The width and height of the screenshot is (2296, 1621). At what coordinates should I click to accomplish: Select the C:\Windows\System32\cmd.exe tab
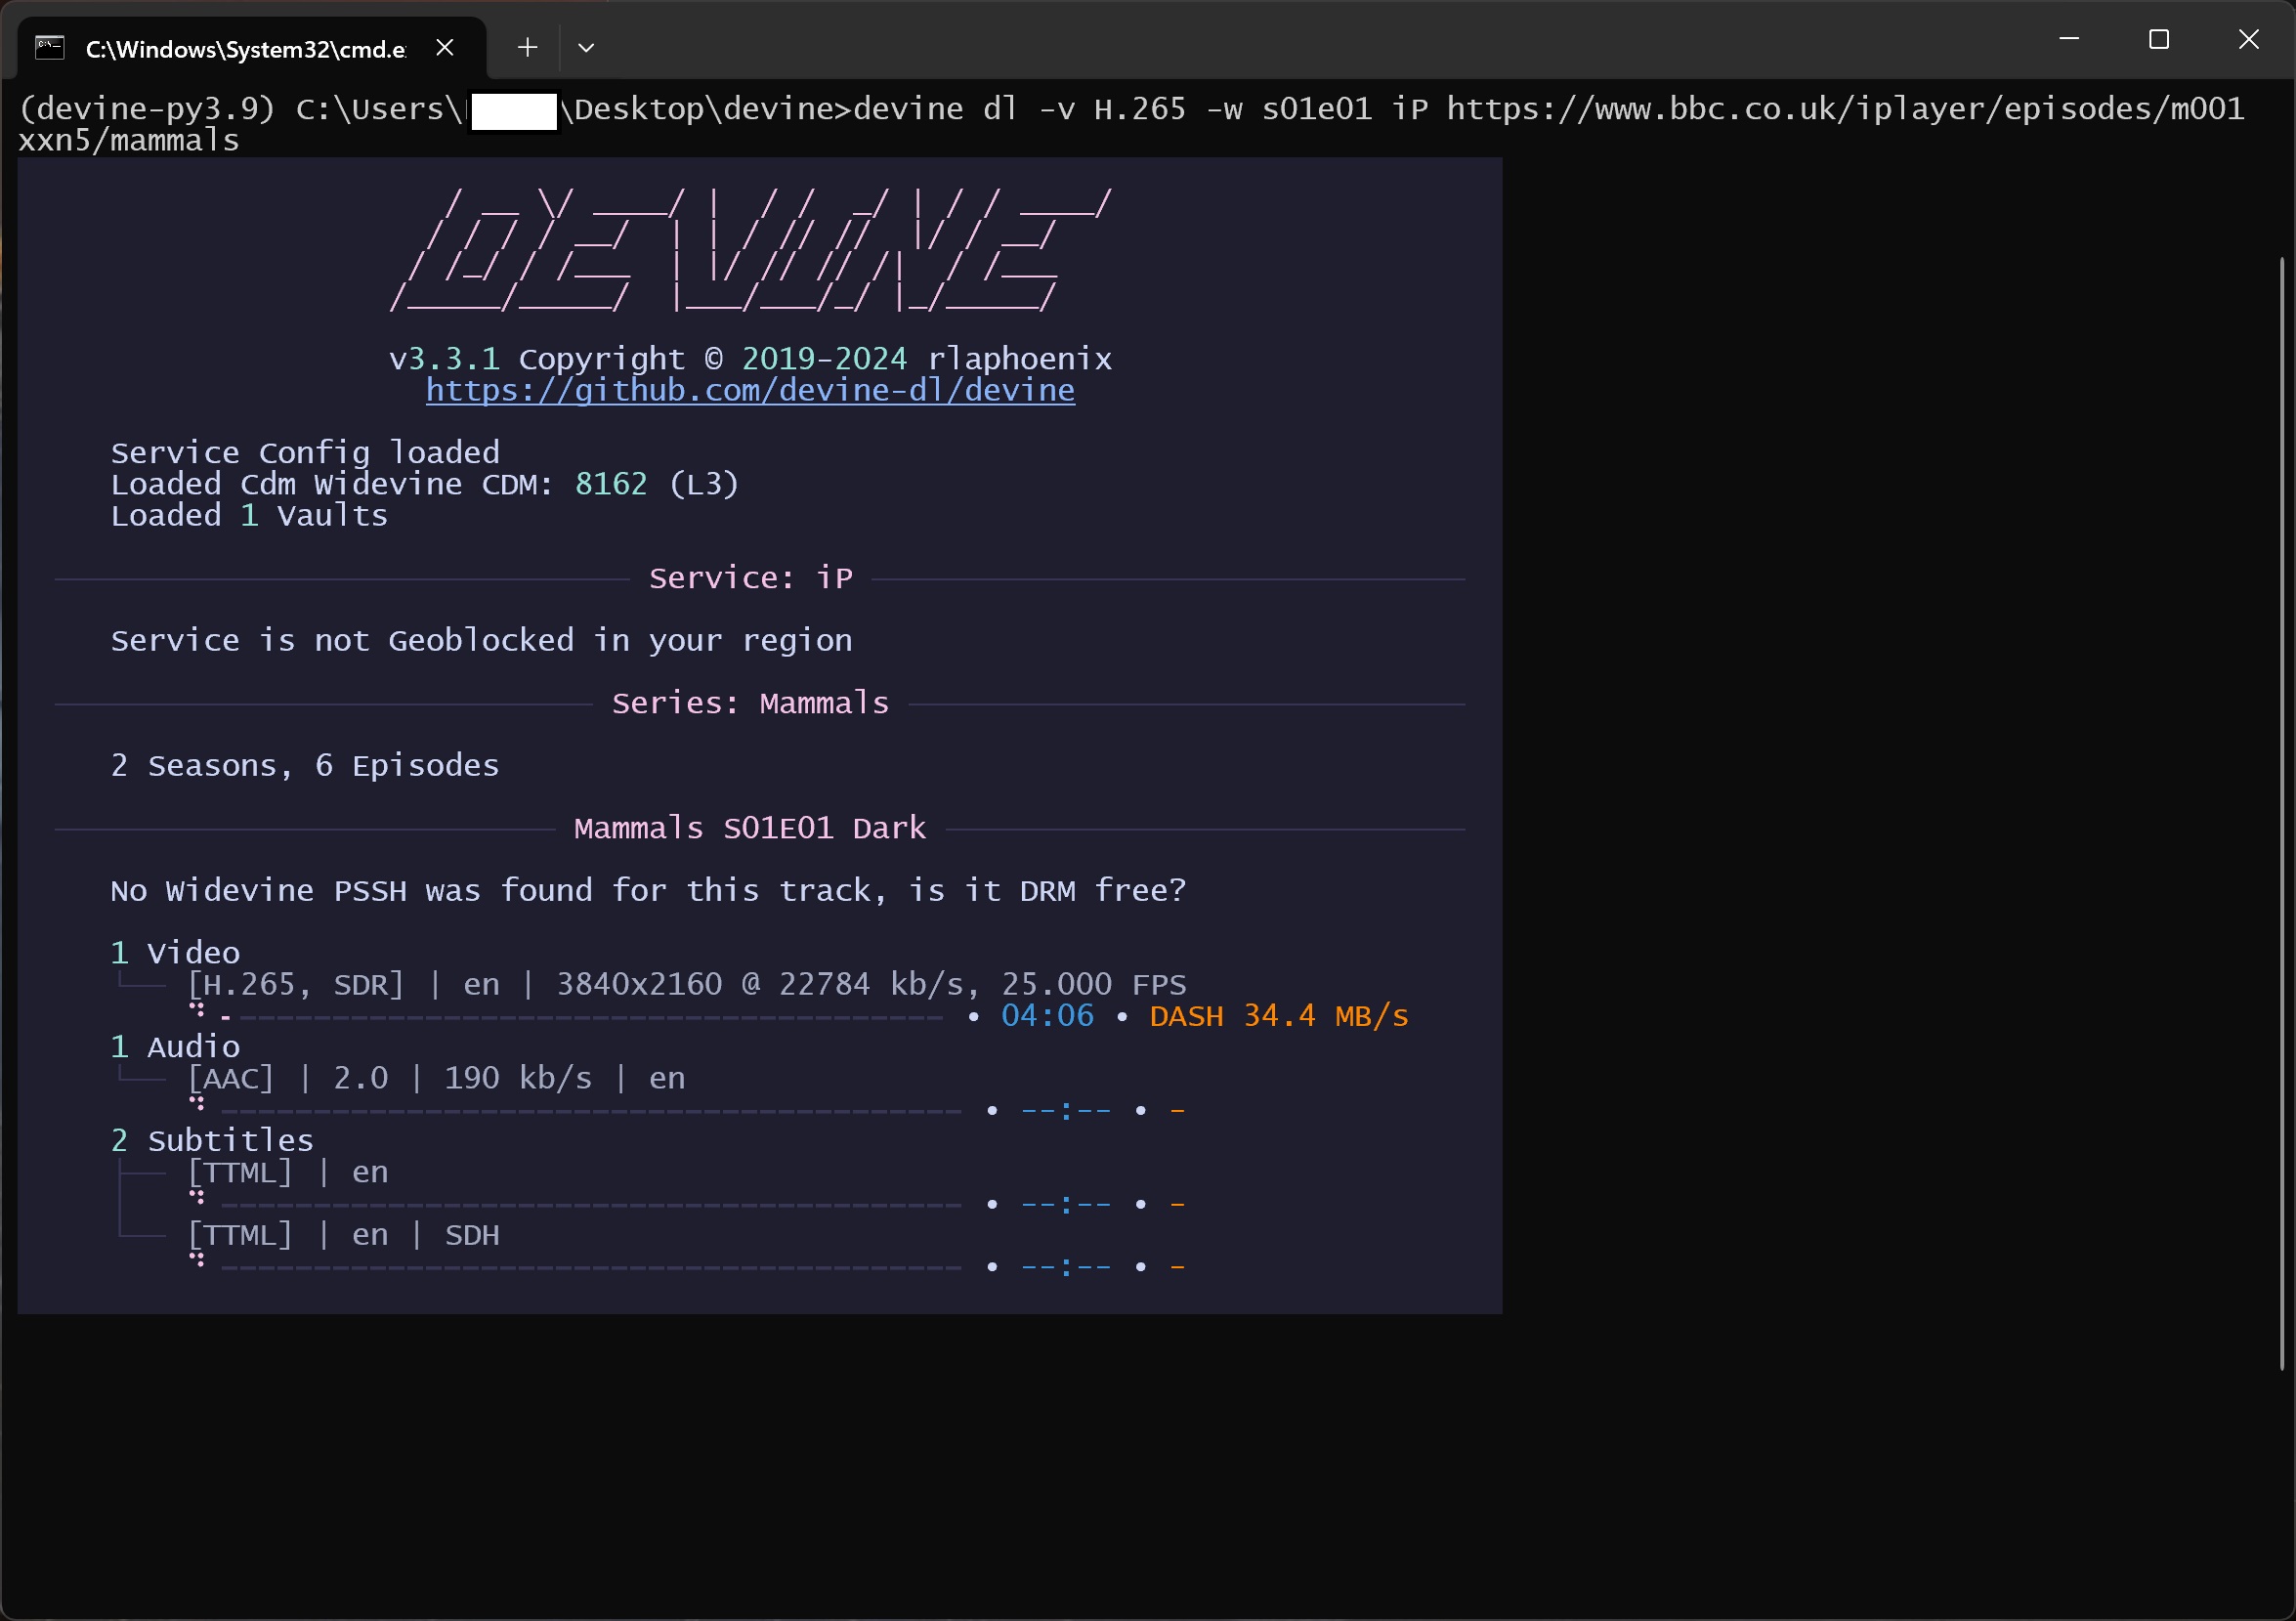tap(245, 49)
